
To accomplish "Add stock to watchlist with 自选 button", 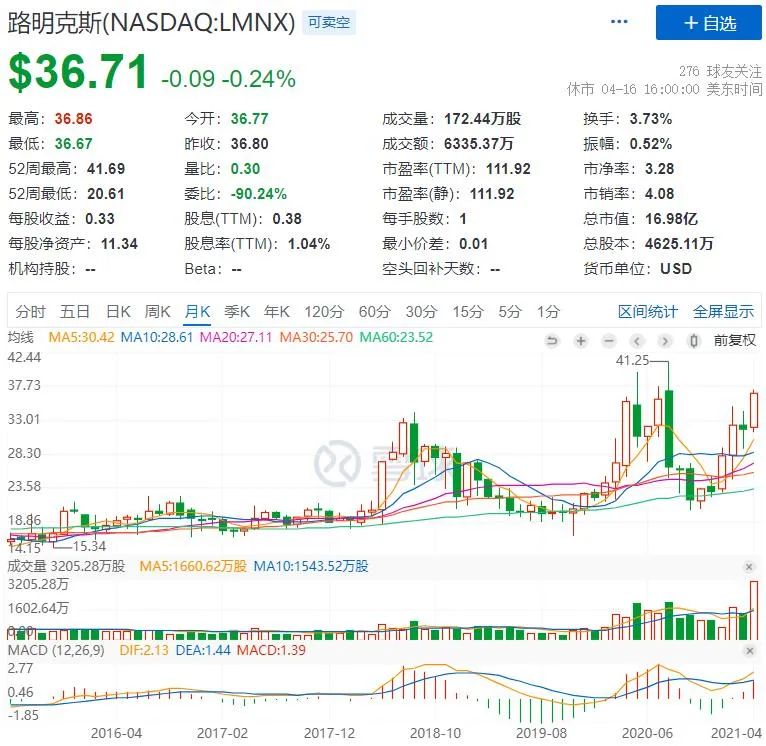I will tap(710, 23).
